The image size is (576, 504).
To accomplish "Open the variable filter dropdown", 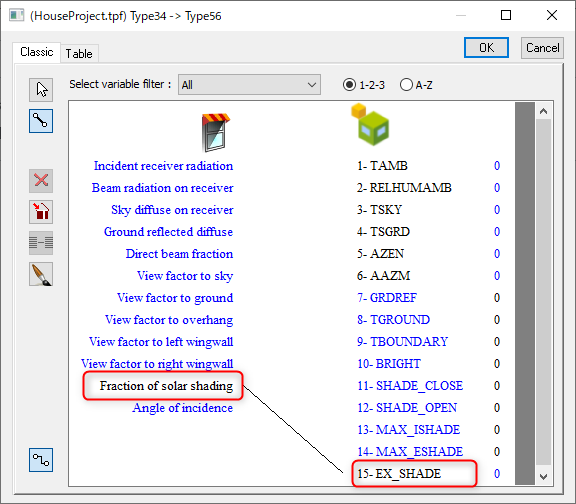I will (249, 85).
